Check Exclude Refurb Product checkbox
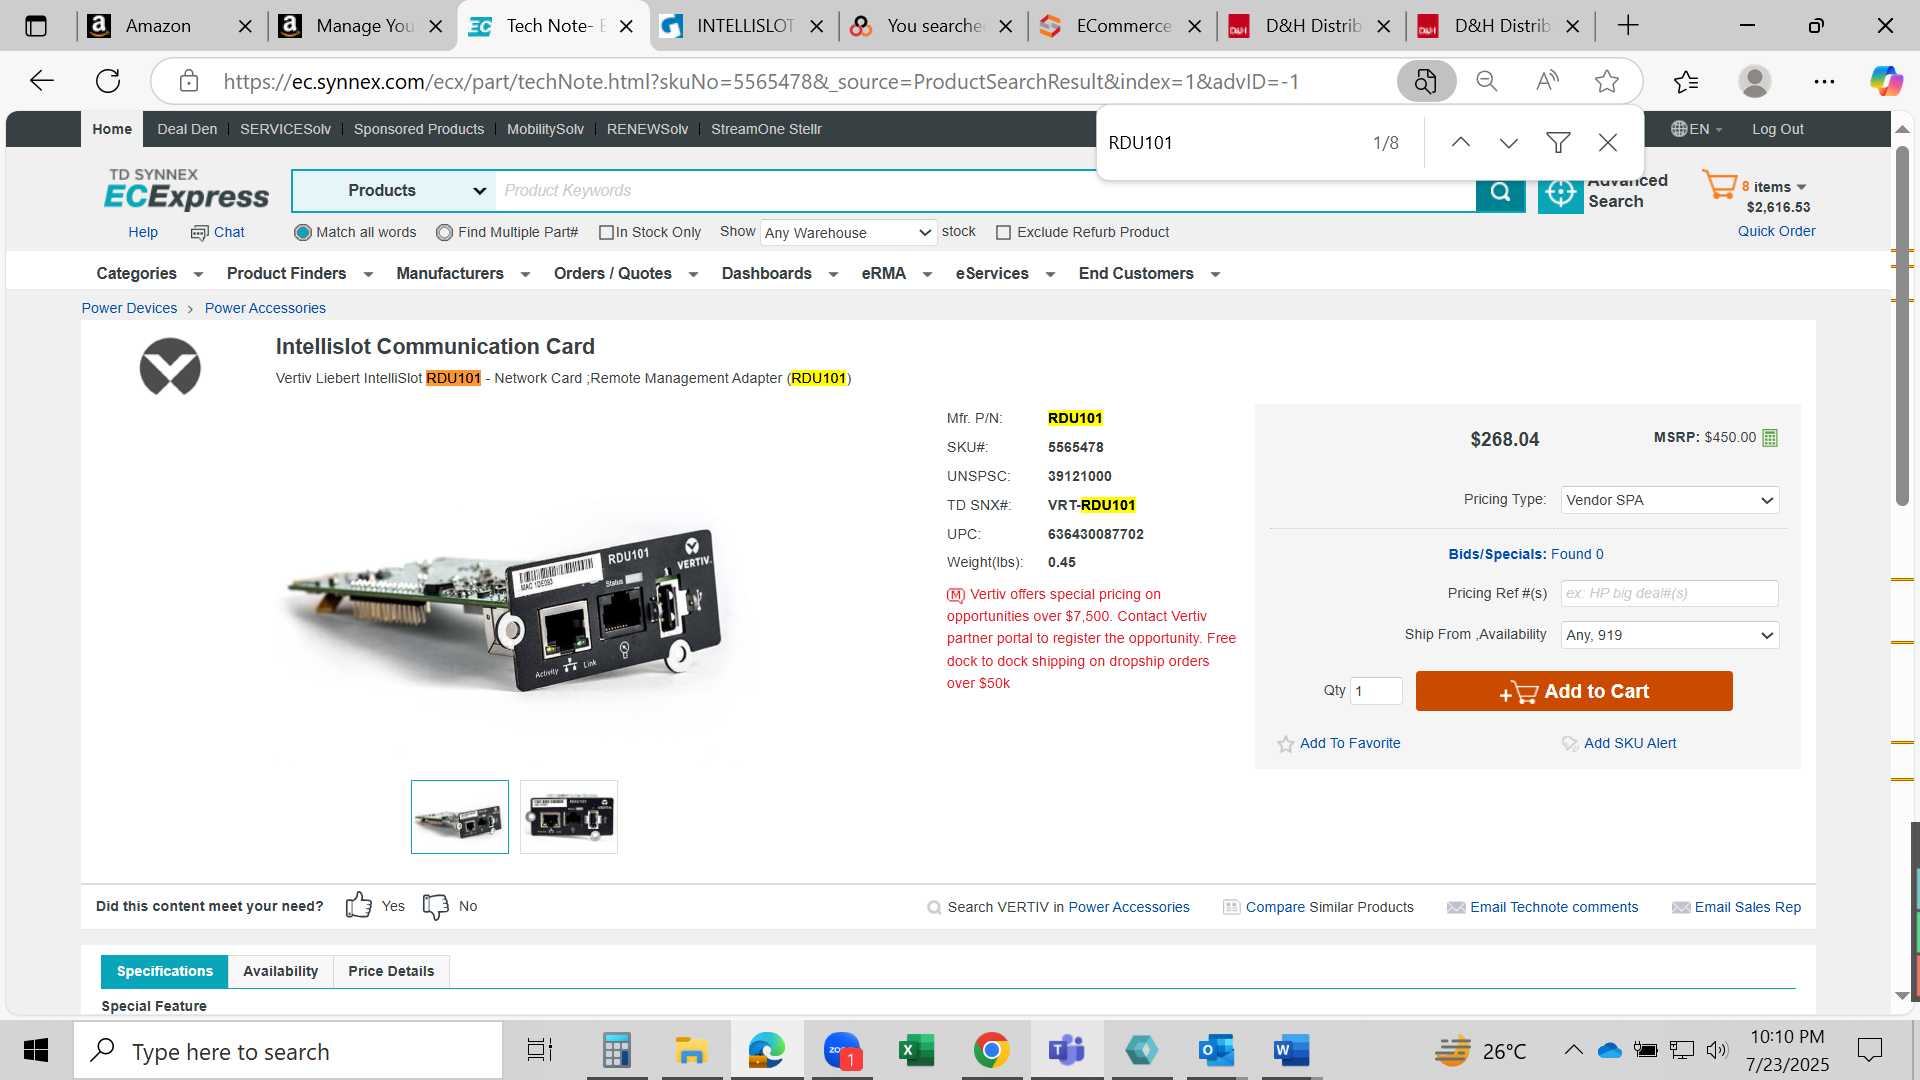Image resolution: width=1920 pixels, height=1080 pixels. click(x=1004, y=233)
